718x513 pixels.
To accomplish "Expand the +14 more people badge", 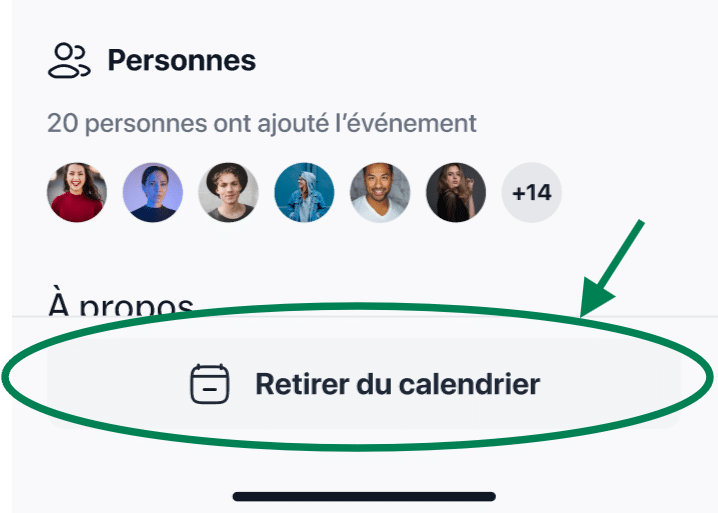I will (x=531, y=192).
